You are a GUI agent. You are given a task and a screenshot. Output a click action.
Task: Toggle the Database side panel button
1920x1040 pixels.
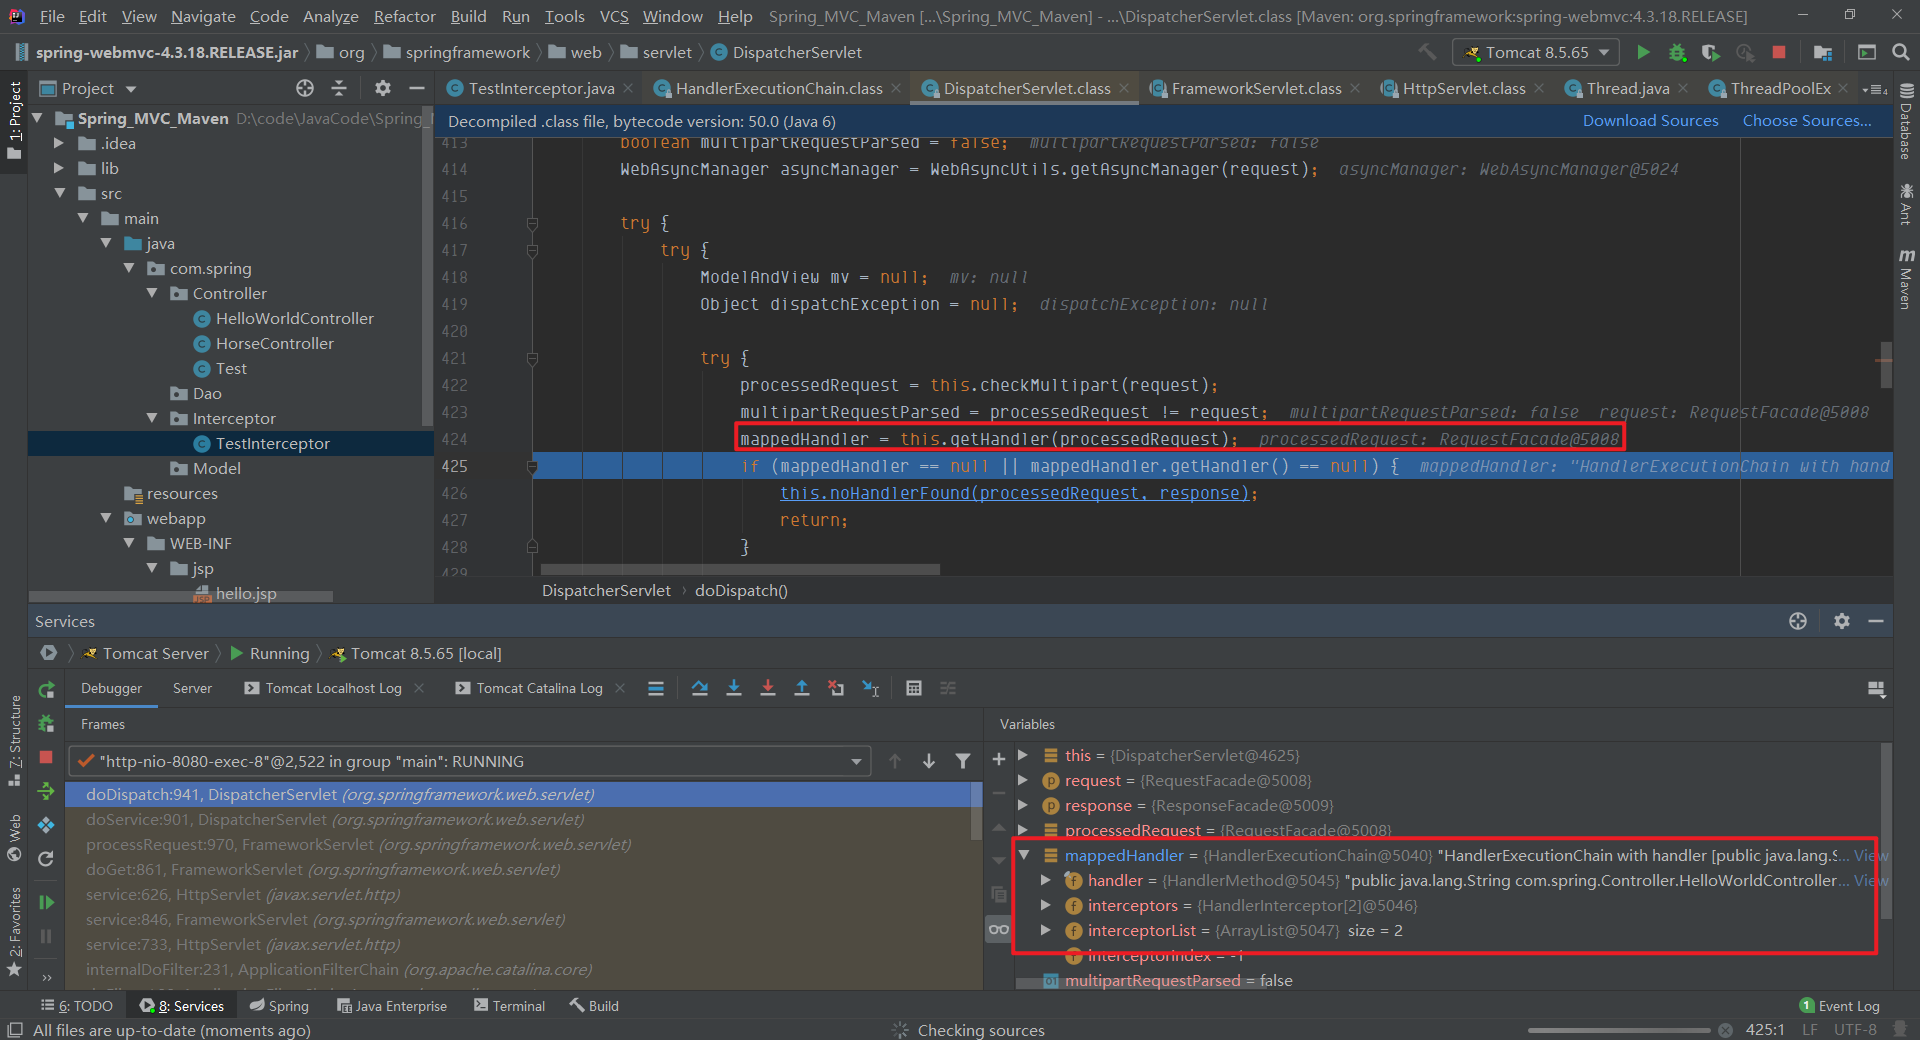point(1906,122)
